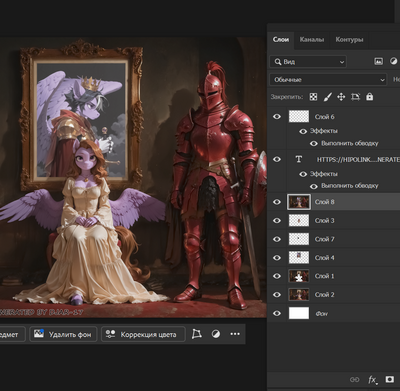Filter layers by pixel layer icon
This screenshot has width=400, height=391.
pyautogui.click(x=378, y=61)
